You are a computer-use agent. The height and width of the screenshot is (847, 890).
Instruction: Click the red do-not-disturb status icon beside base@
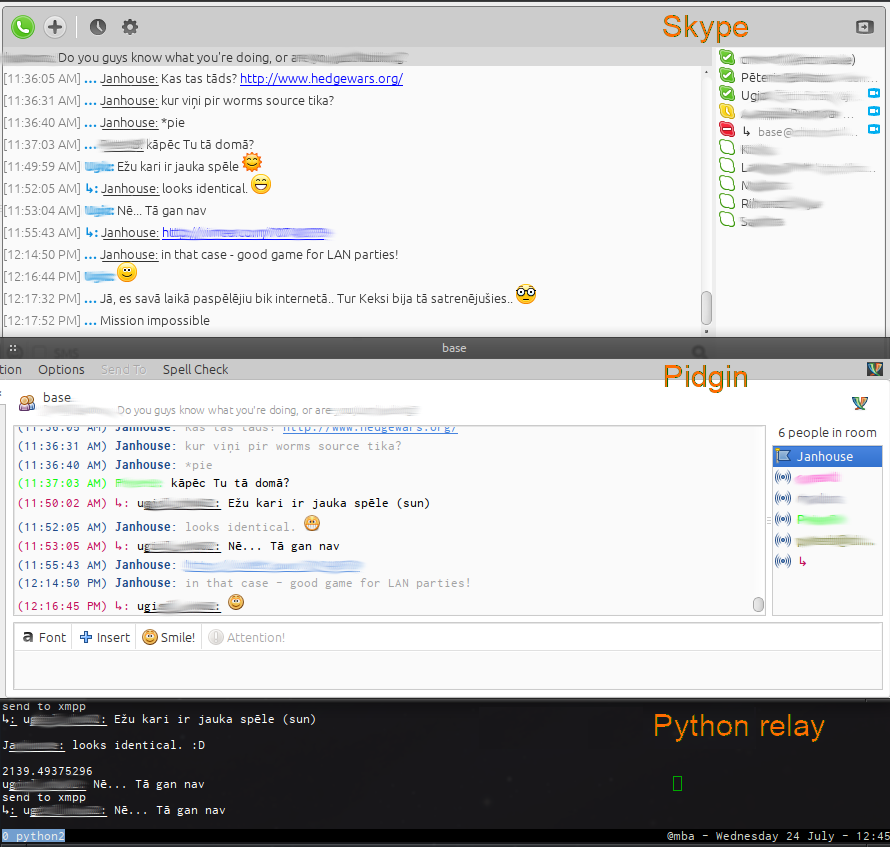[727, 129]
